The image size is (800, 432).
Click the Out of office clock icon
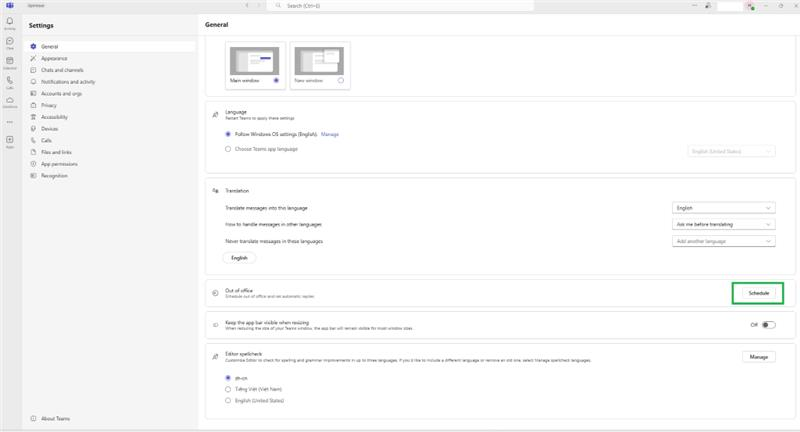[215, 293]
